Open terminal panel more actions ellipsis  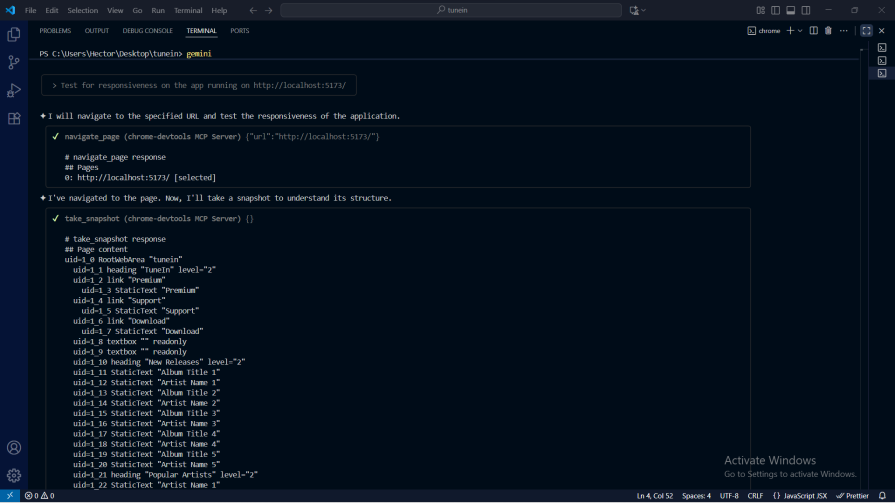pyautogui.click(x=842, y=31)
